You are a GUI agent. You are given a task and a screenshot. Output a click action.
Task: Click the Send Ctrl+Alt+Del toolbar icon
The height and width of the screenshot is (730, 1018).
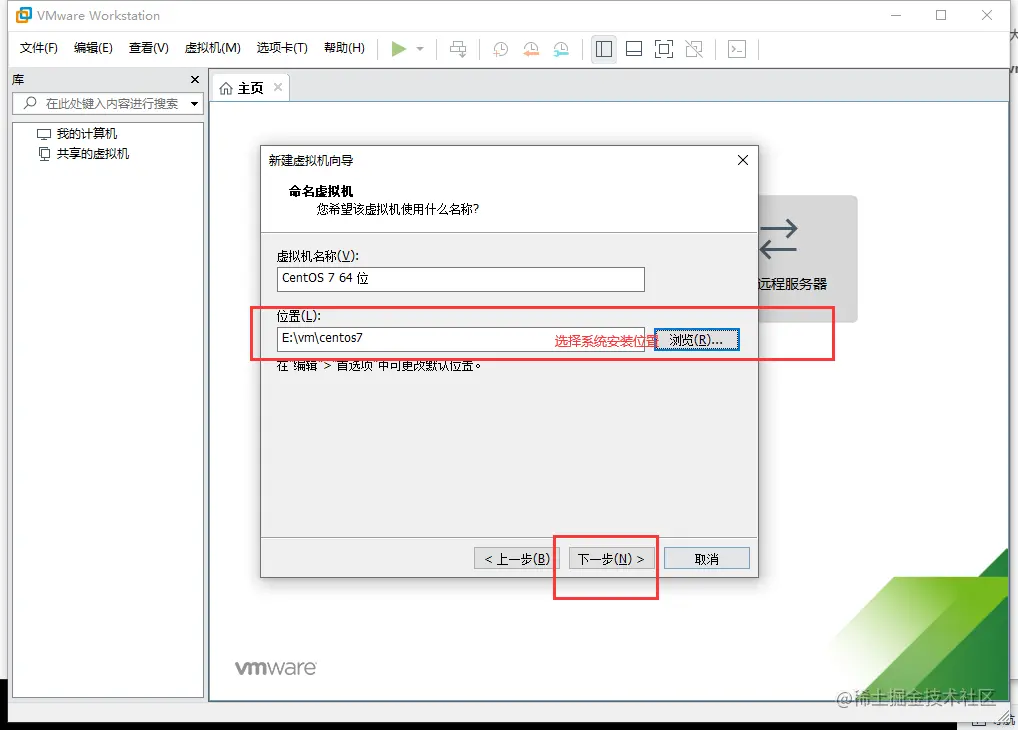(x=458, y=49)
